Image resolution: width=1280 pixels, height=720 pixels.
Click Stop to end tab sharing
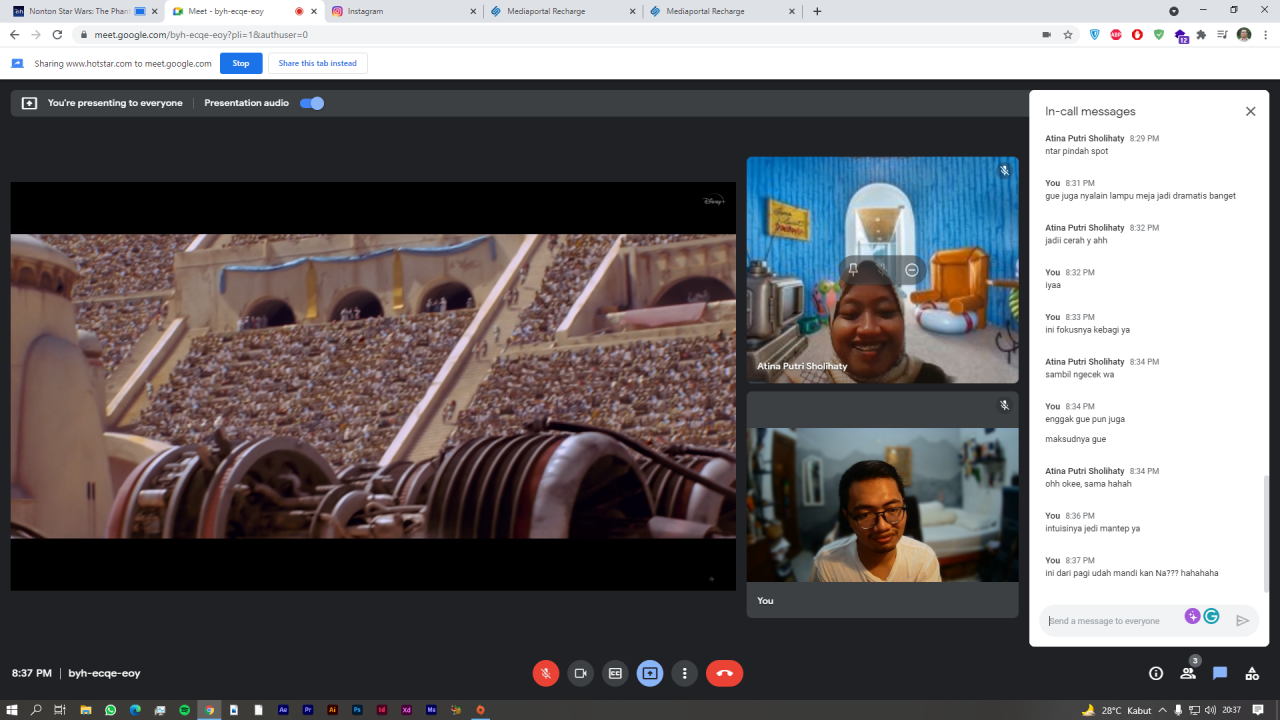(241, 63)
